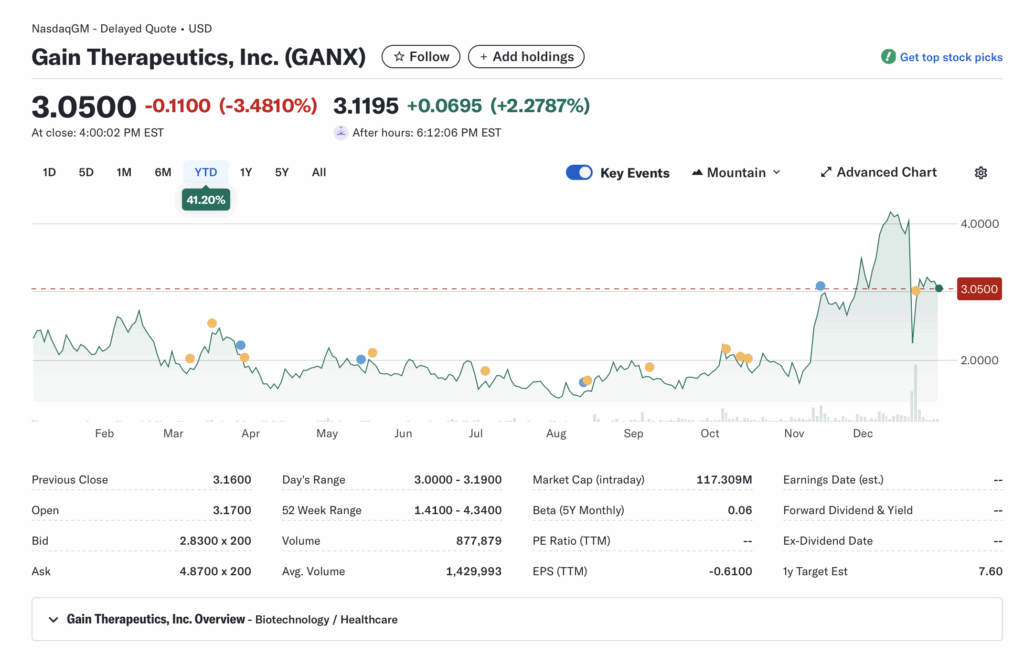Click the red current price tag 3.0500
This screenshot has width=1024, height=654.
click(x=978, y=289)
